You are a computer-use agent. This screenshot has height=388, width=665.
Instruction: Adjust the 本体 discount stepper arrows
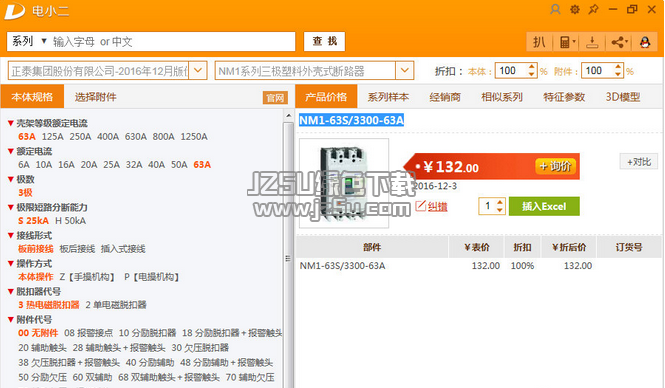[x=531, y=70]
